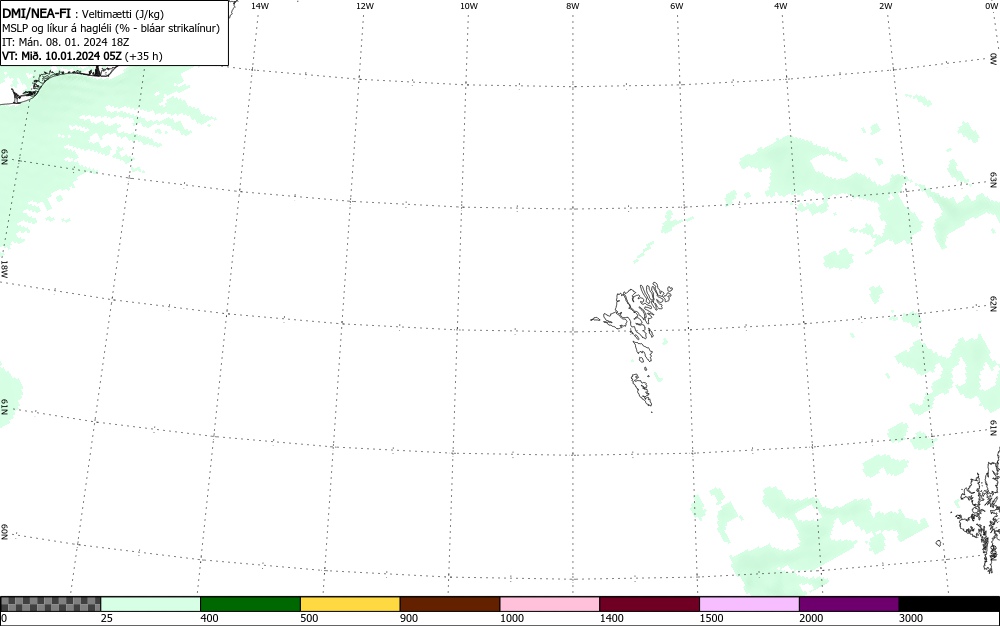The height and width of the screenshot is (626, 1000).
Task: Click the 6W longitude label
Action: click(677, 6)
